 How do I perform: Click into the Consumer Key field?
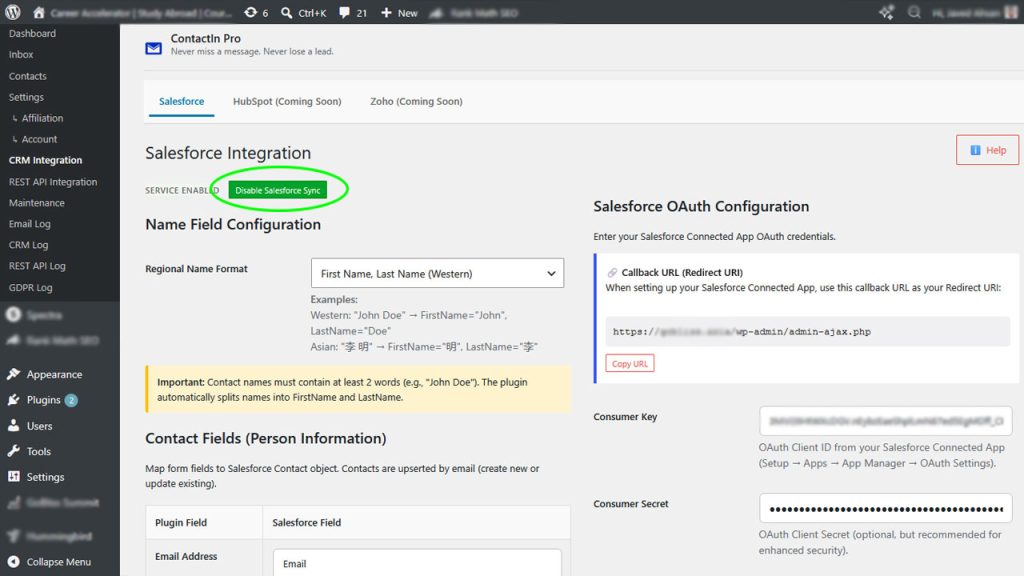886,421
